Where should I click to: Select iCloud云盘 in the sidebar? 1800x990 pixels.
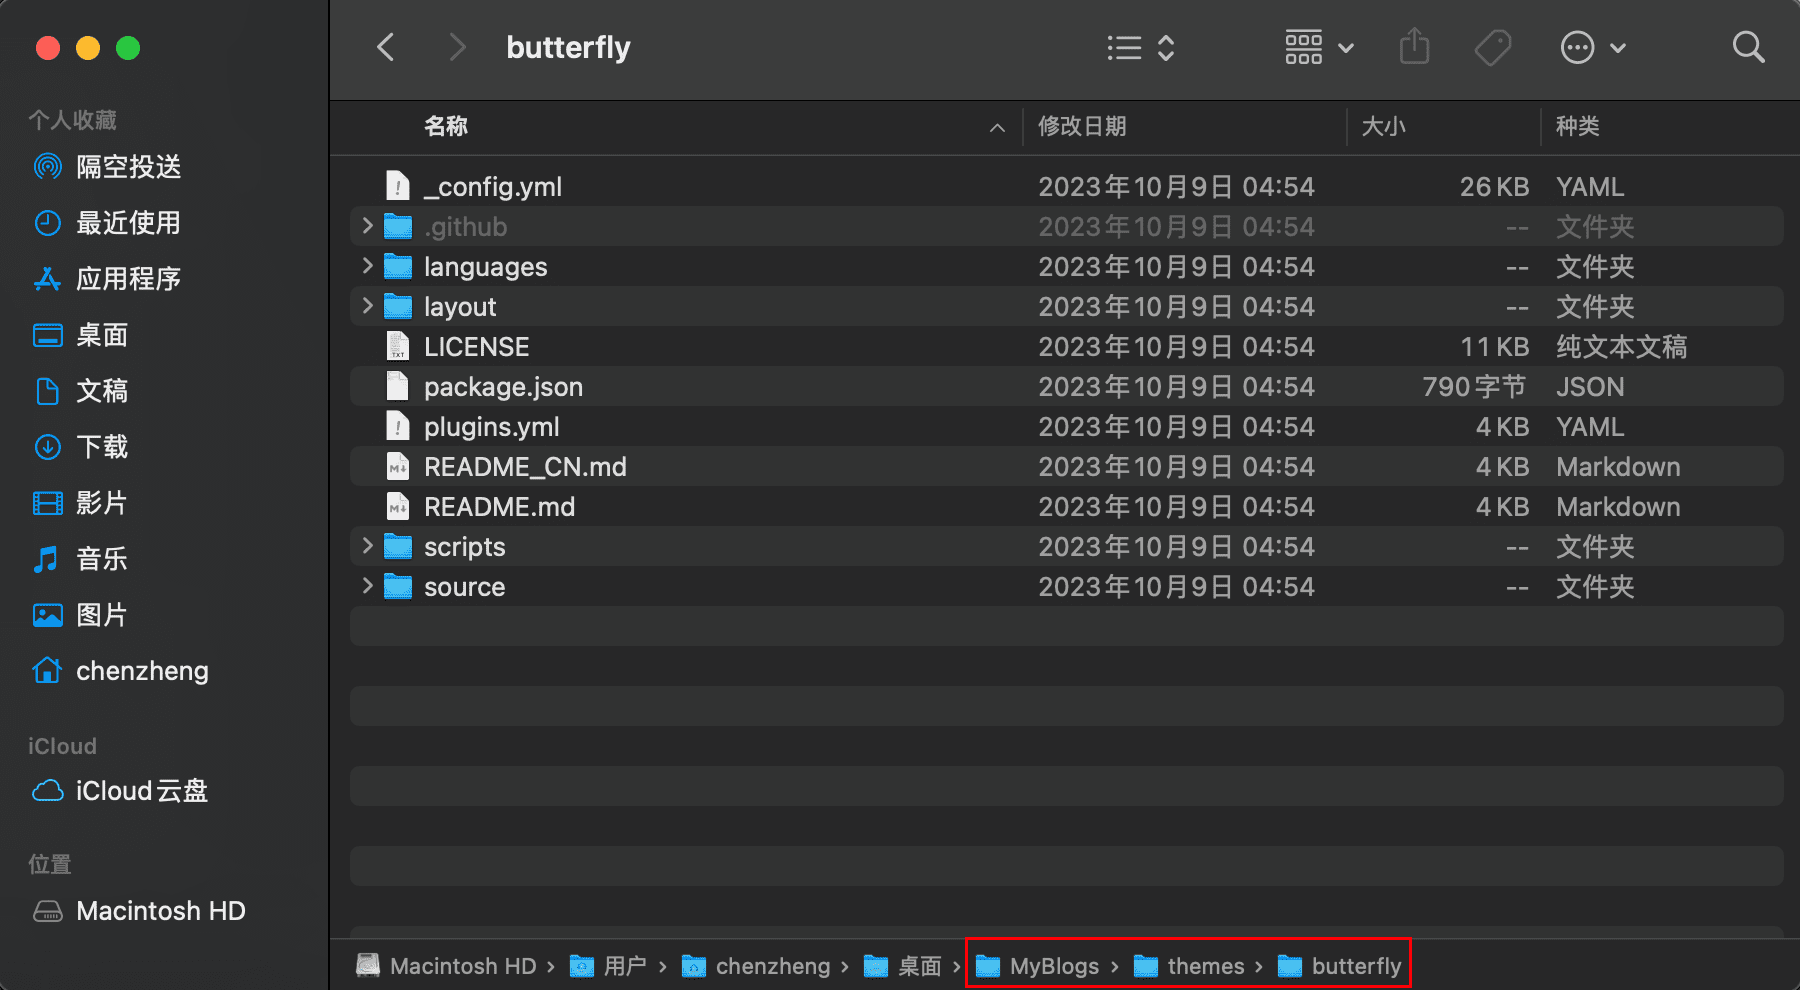[120, 791]
